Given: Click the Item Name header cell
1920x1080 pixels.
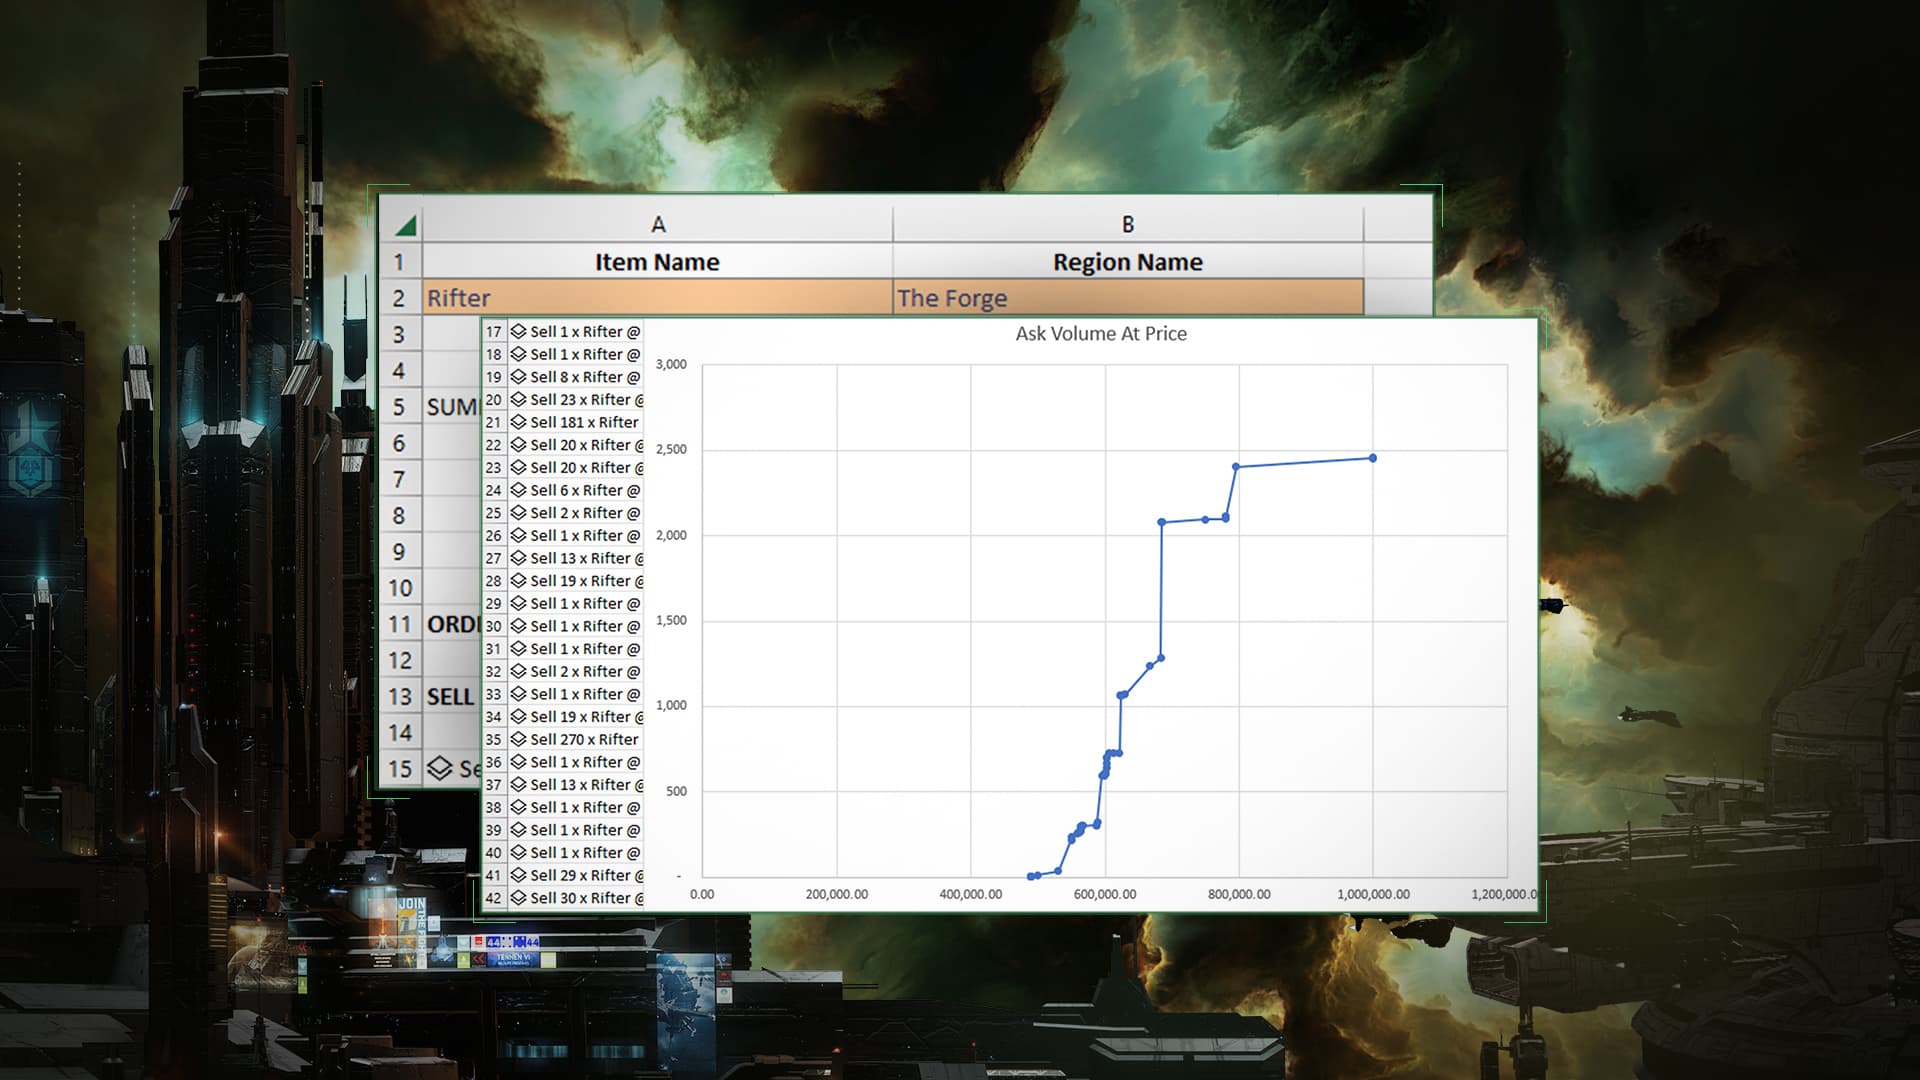Looking at the screenshot, I should tap(657, 262).
